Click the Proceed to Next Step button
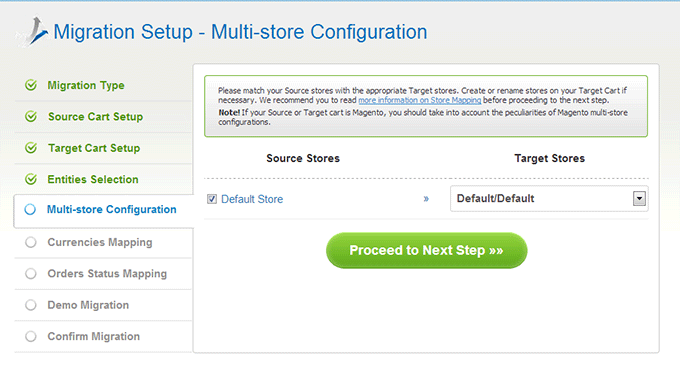Screen dimensions: 680x381 (427, 251)
